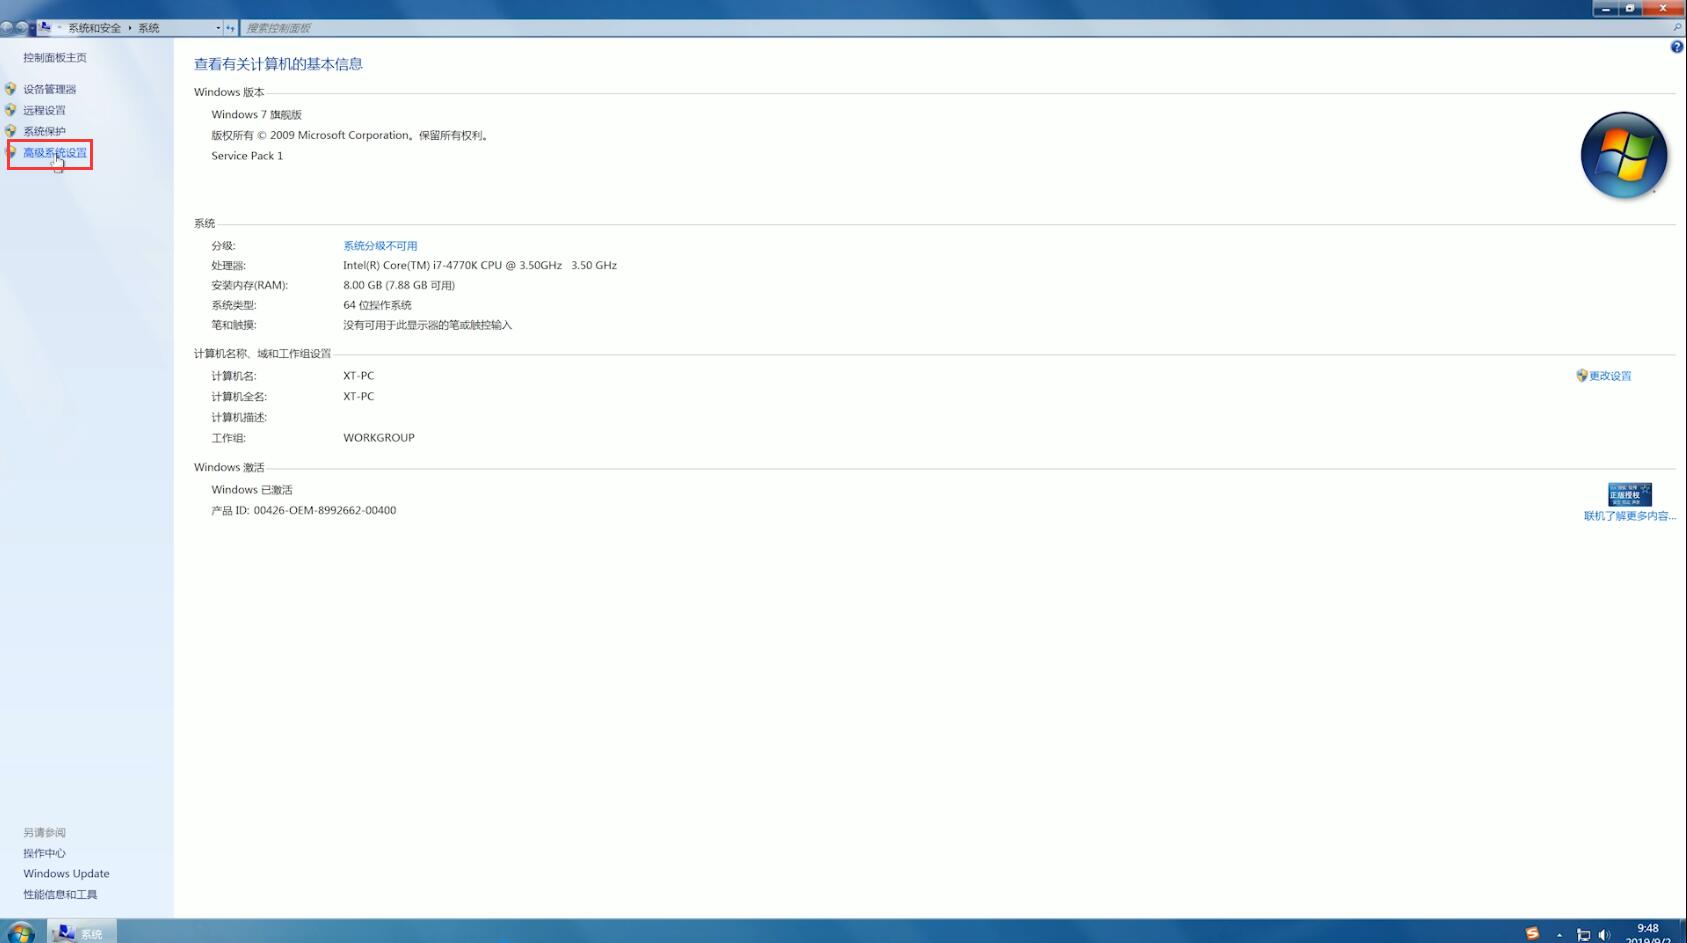This screenshot has width=1687, height=943.
Task: Click the taskbar clock 9:48
Action: point(1648,928)
